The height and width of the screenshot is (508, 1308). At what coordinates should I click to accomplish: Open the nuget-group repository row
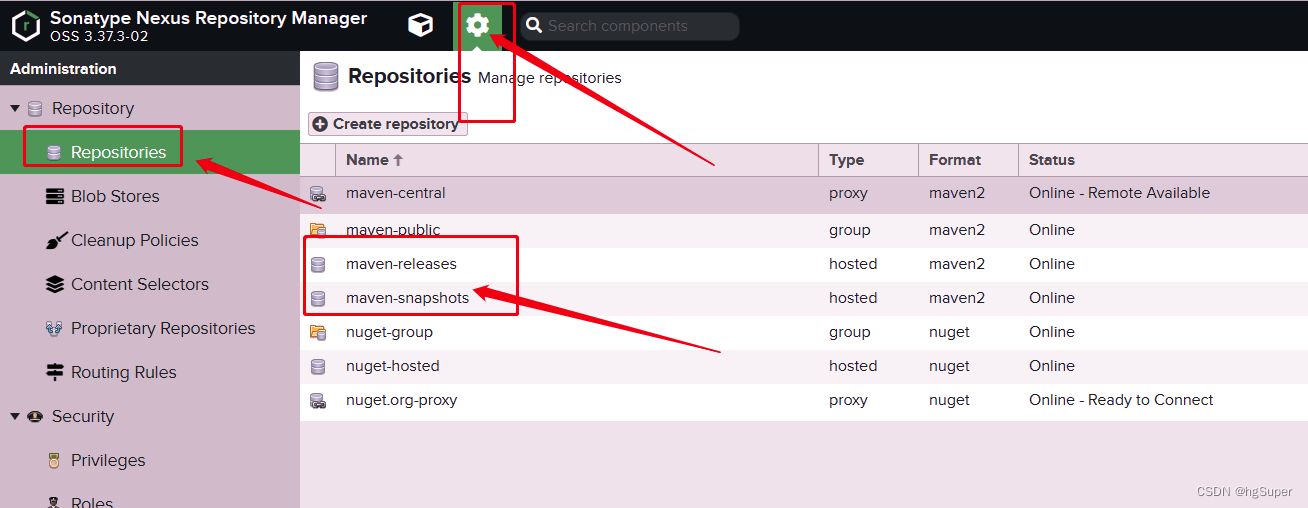(x=804, y=332)
